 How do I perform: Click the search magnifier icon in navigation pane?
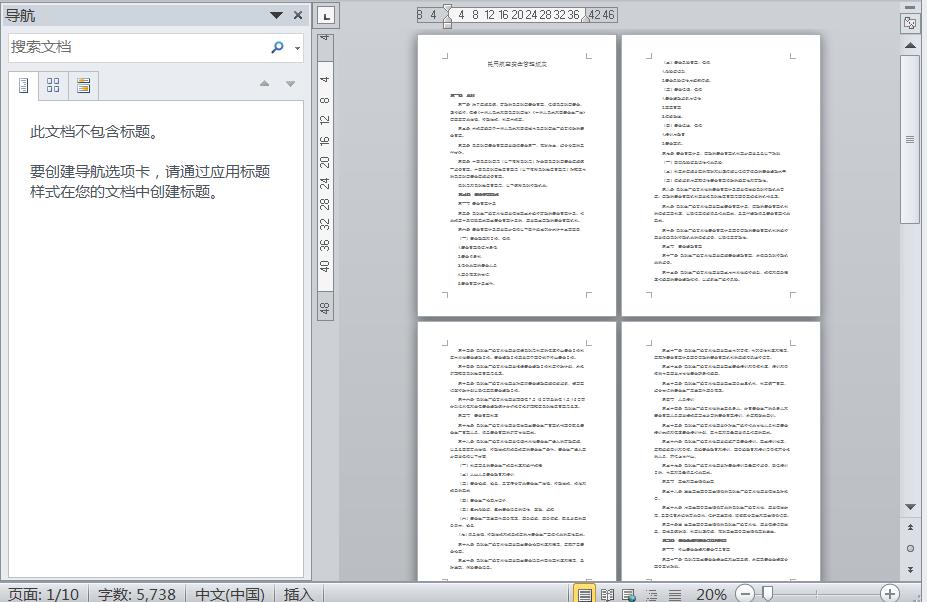[x=277, y=47]
